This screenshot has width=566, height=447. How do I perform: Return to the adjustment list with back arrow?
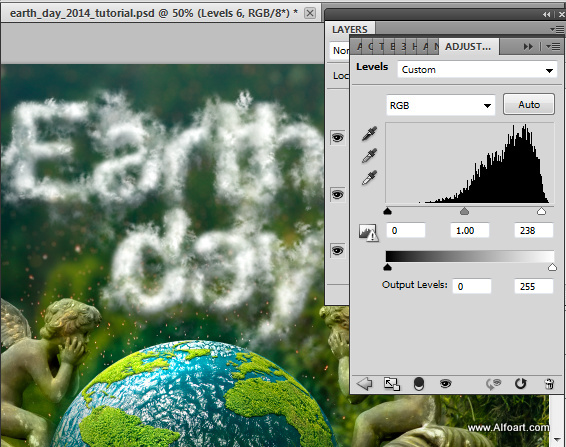click(364, 383)
